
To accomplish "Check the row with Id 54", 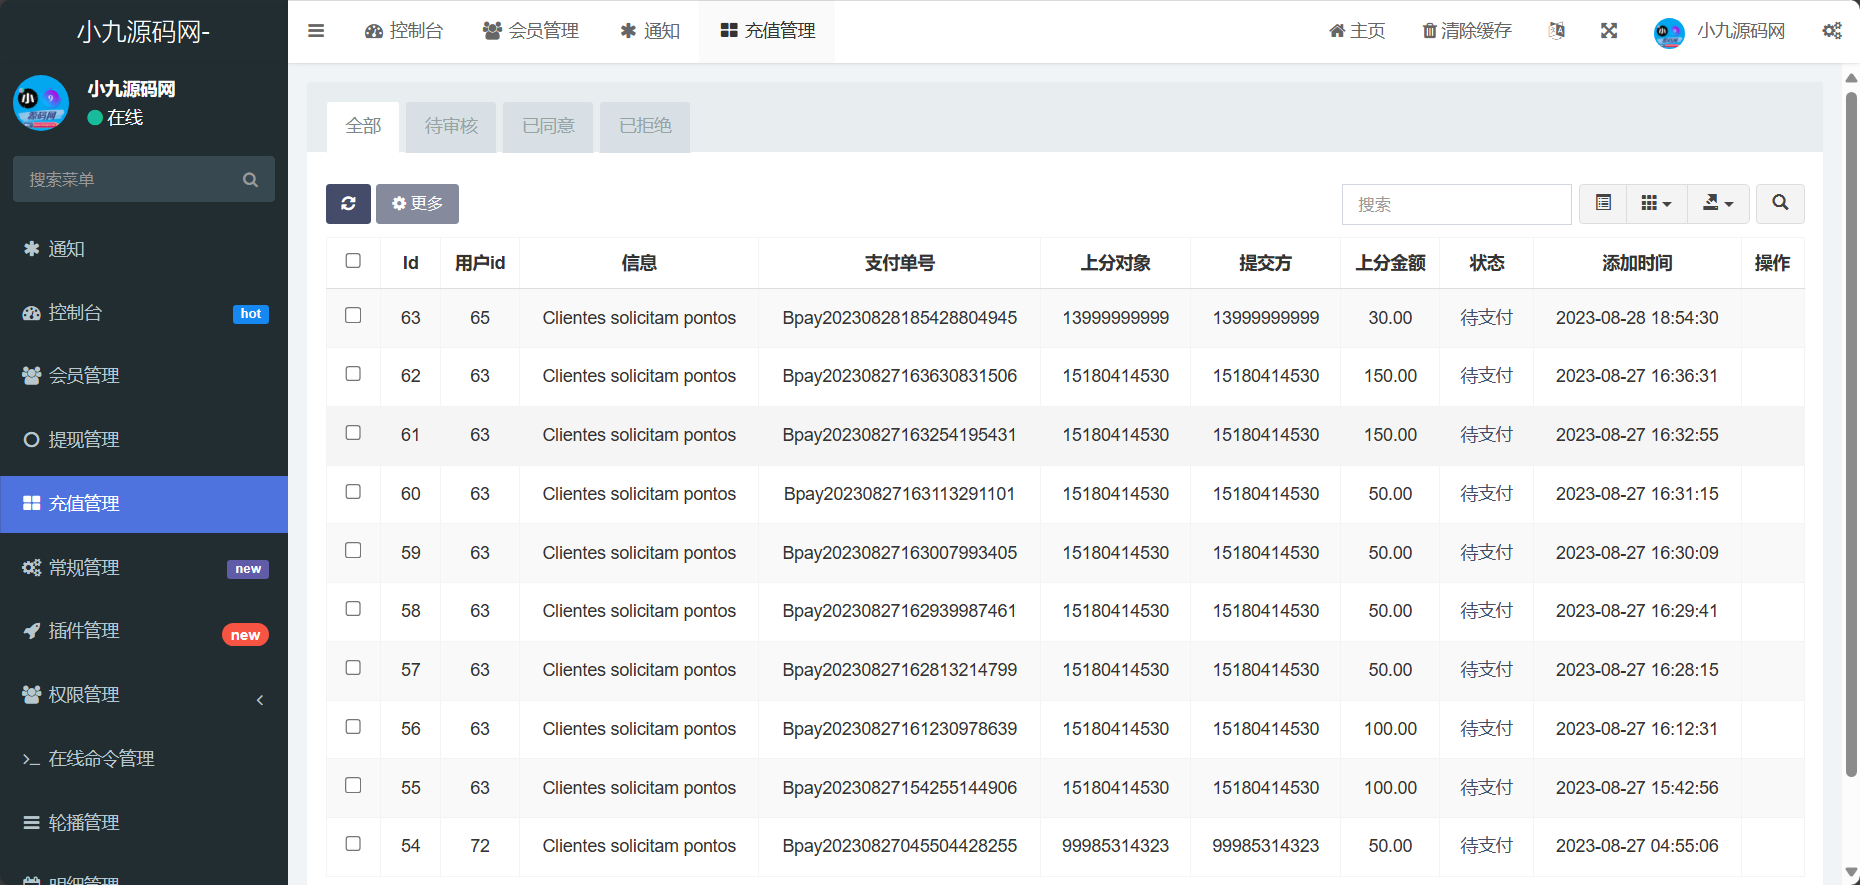I will coord(353,844).
